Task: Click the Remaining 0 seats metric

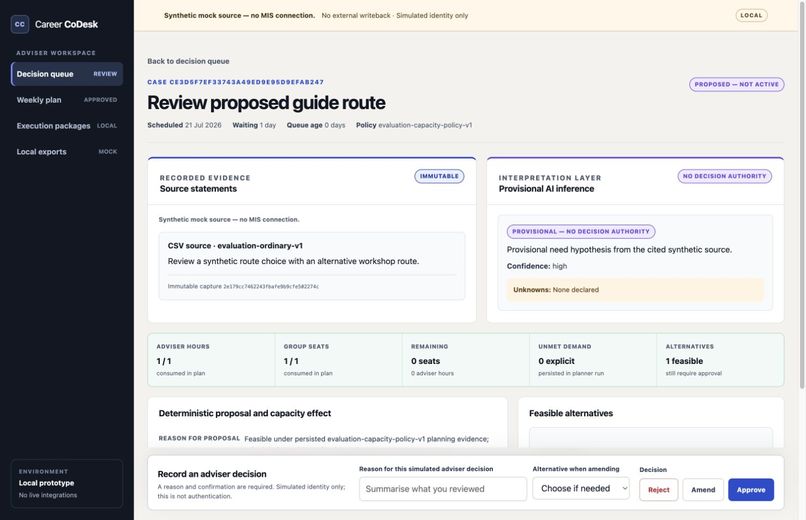Action: 466,360
